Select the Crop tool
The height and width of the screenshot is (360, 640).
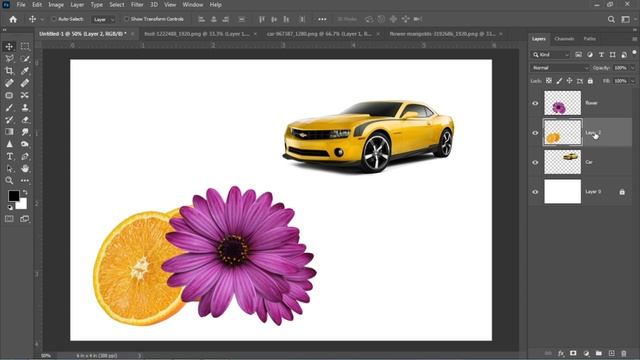[x=9, y=71]
